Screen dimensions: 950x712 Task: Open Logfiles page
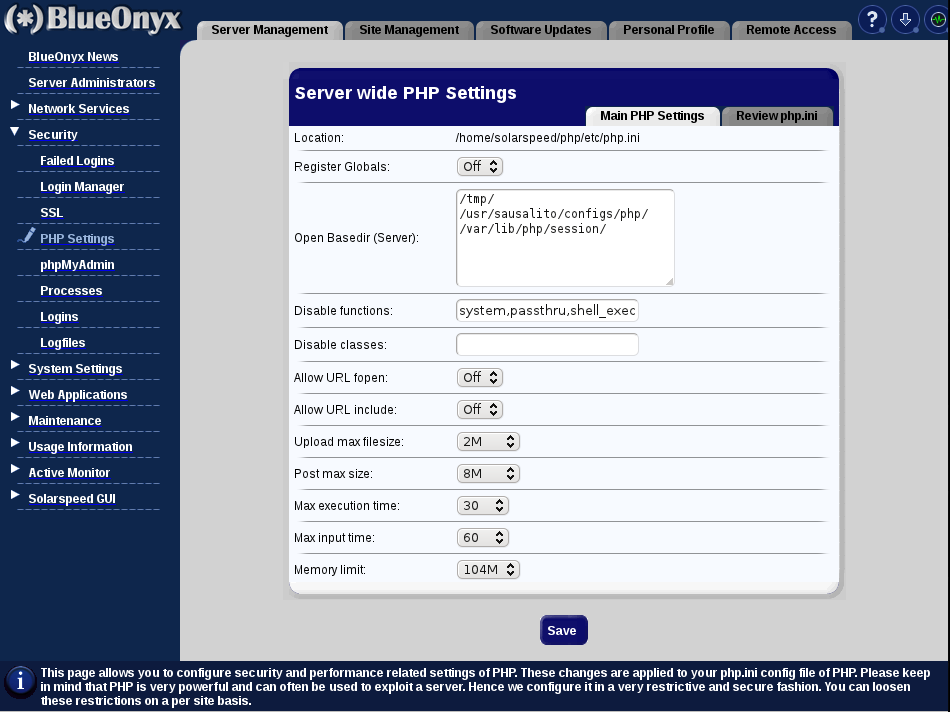click(x=62, y=344)
